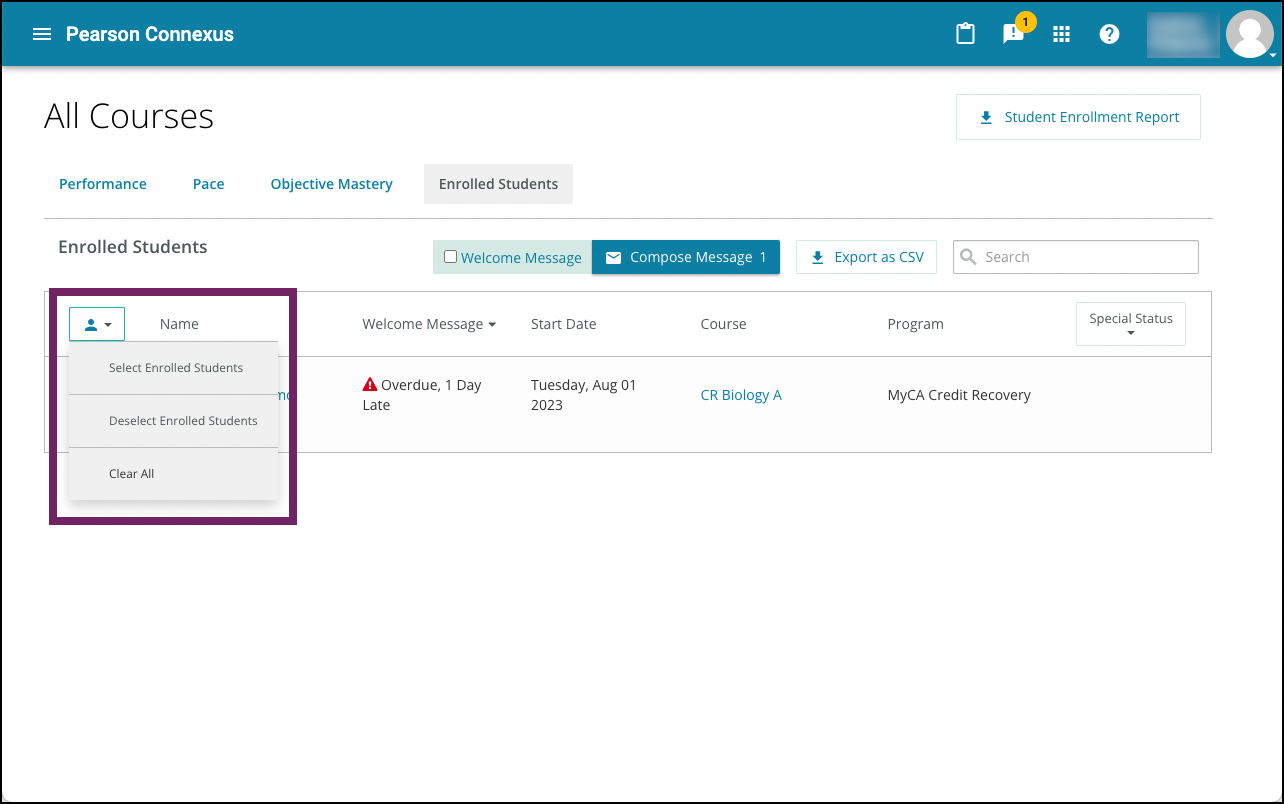The height and width of the screenshot is (804, 1284).
Task: Click the red overdue warning icon
Action: (x=370, y=384)
